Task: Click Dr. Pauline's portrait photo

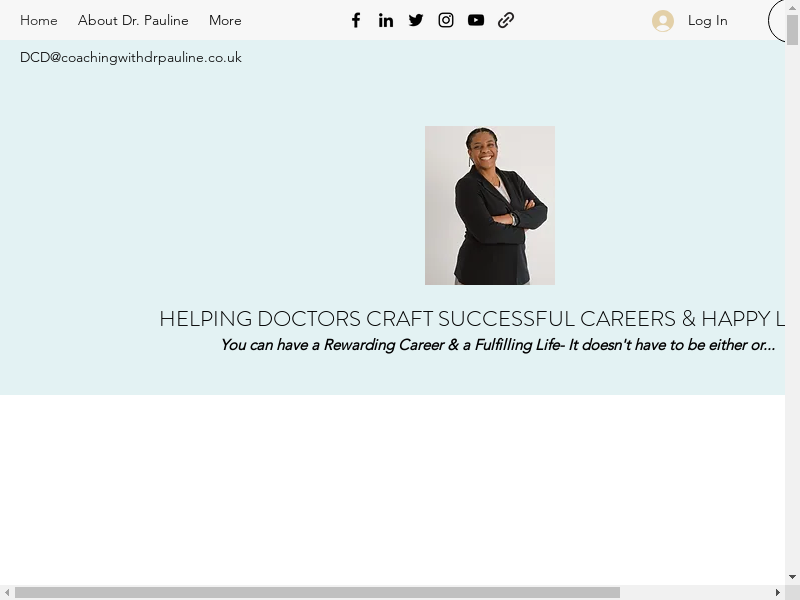Action: pos(490,205)
